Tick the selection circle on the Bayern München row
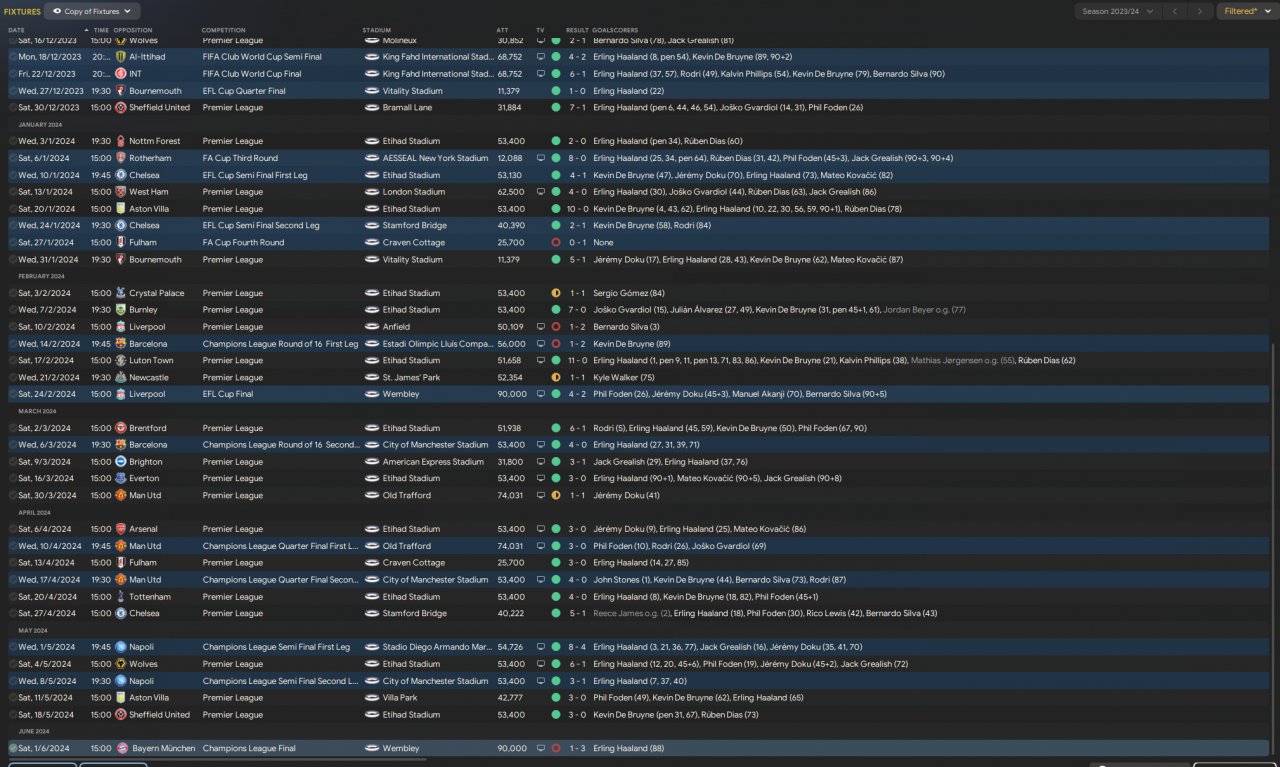The width and height of the screenshot is (1280, 767). (x=13, y=748)
